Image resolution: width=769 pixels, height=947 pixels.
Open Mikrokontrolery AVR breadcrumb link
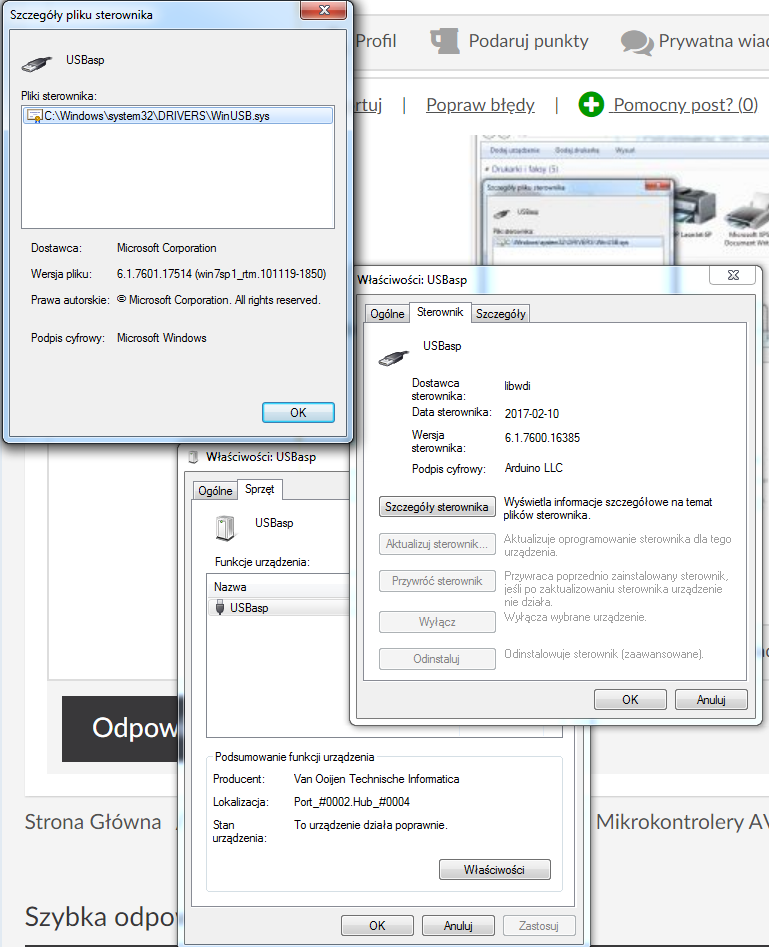pyautogui.click(x=682, y=821)
